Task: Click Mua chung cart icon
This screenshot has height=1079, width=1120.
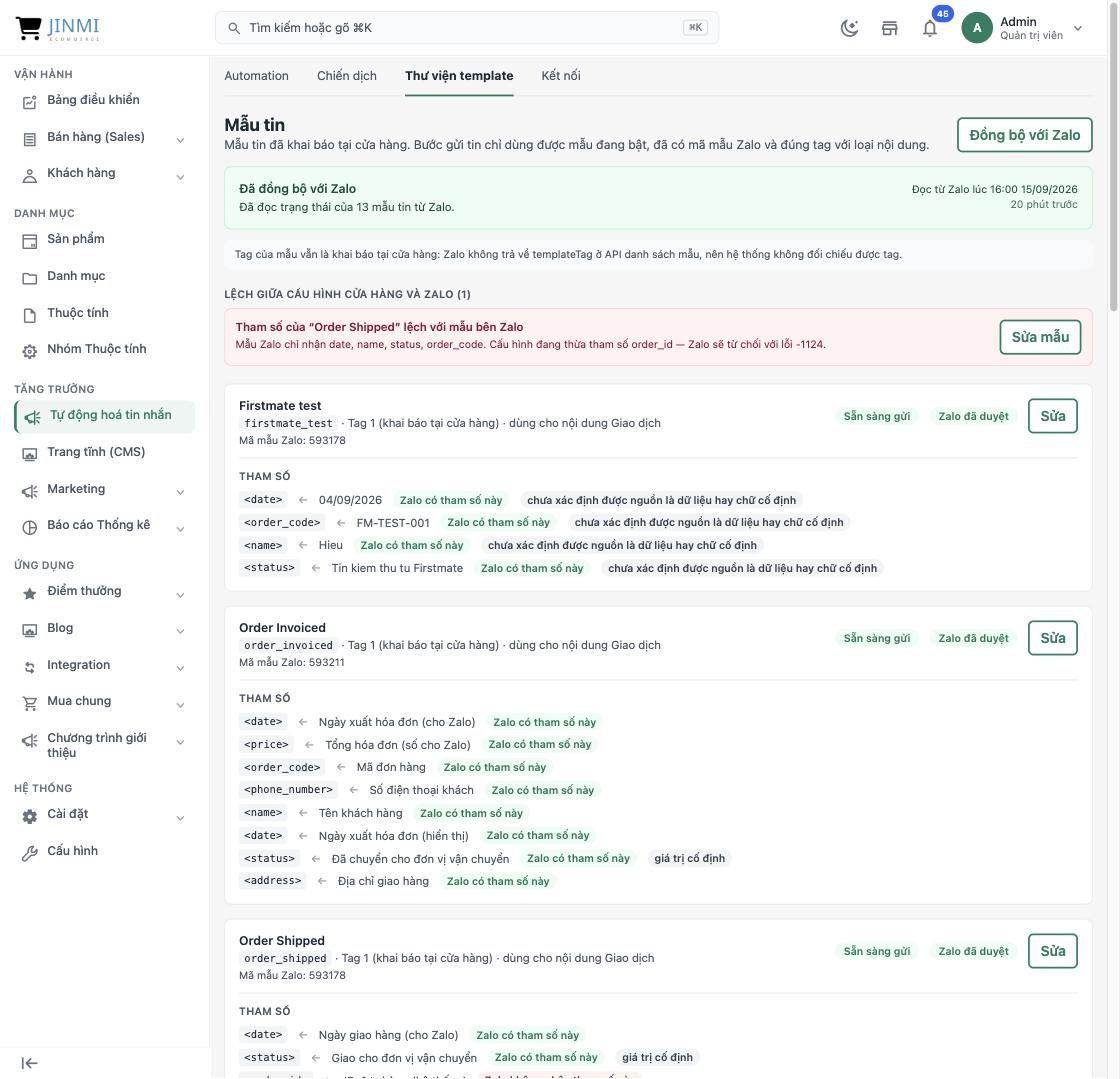Action: coord(29,703)
